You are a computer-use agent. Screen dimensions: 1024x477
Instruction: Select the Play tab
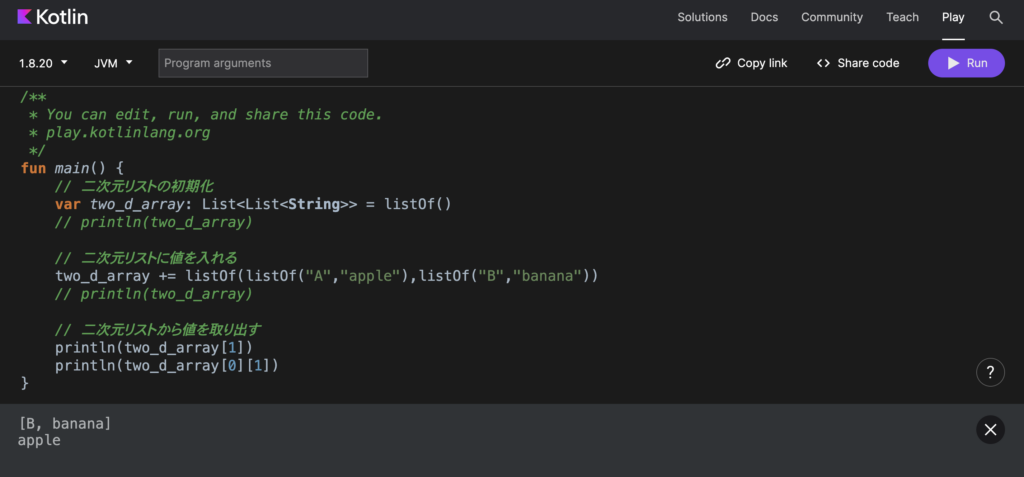(953, 18)
